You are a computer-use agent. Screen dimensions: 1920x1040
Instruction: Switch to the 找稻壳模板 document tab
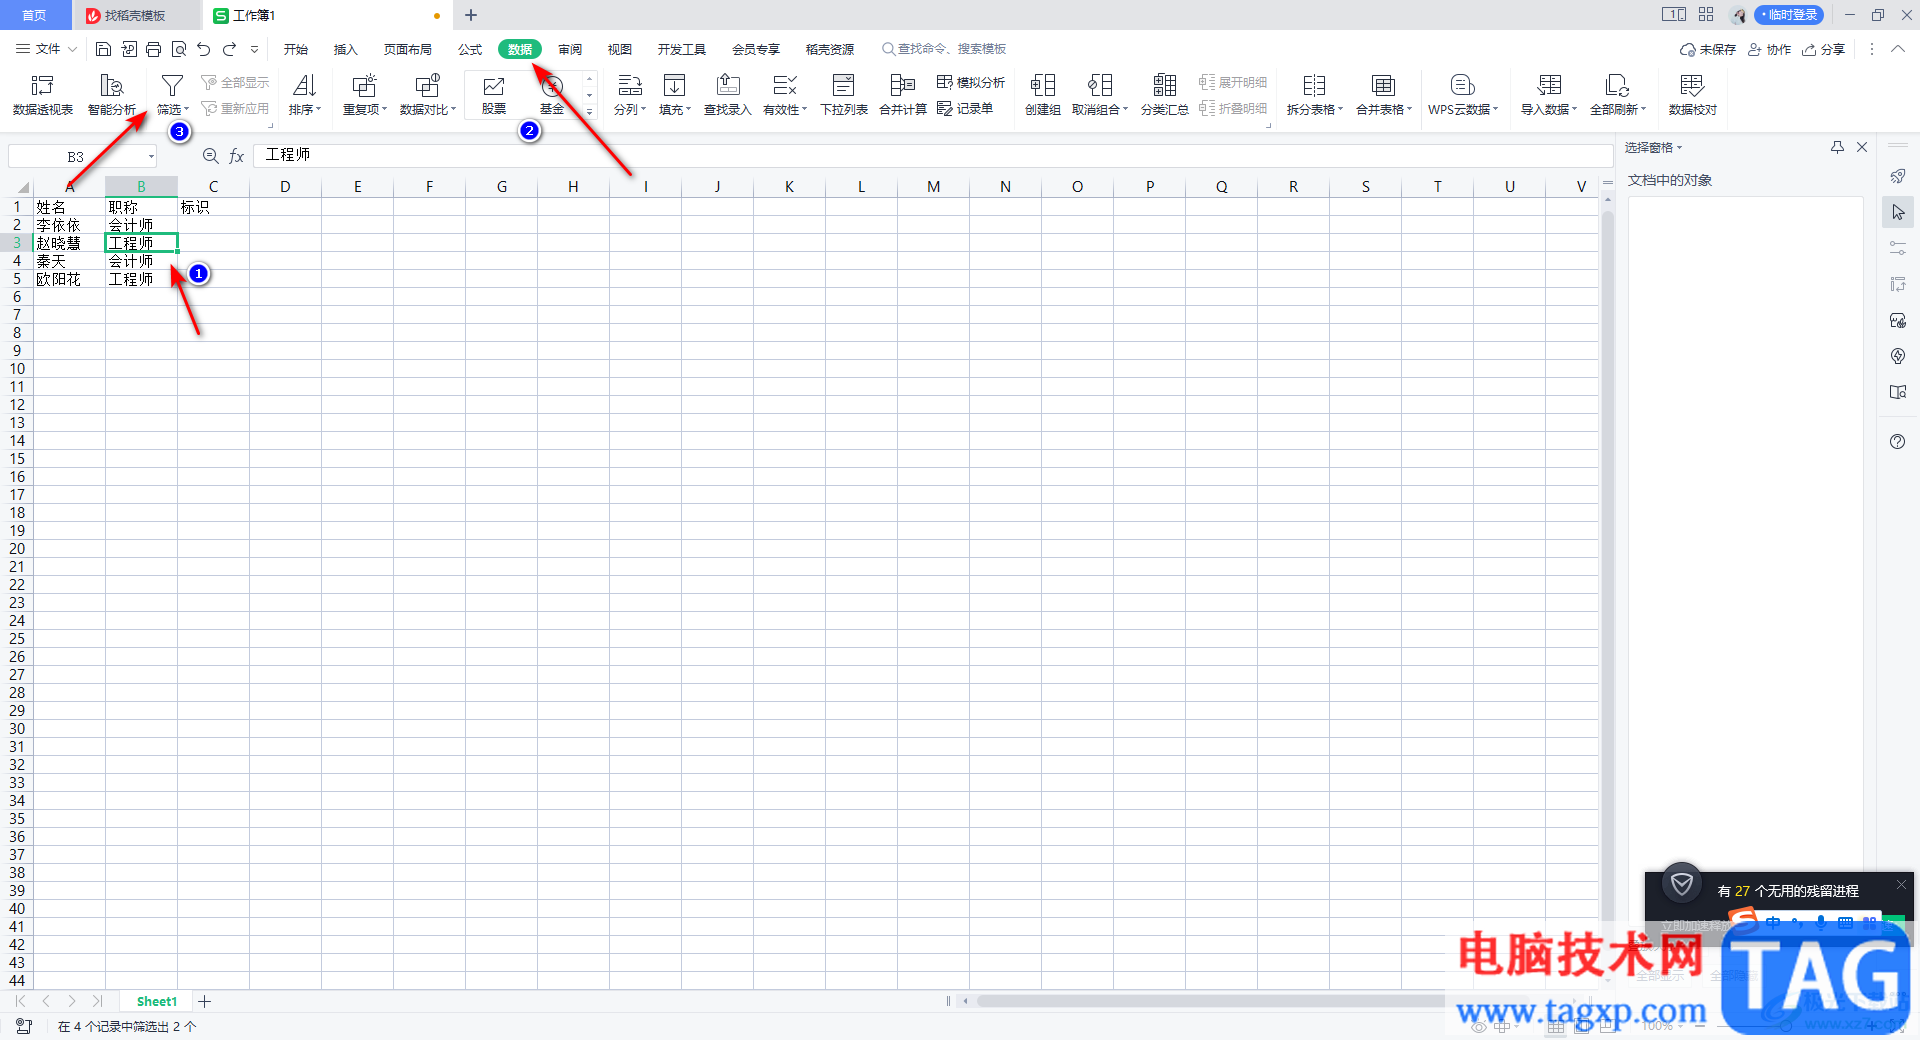coord(135,15)
